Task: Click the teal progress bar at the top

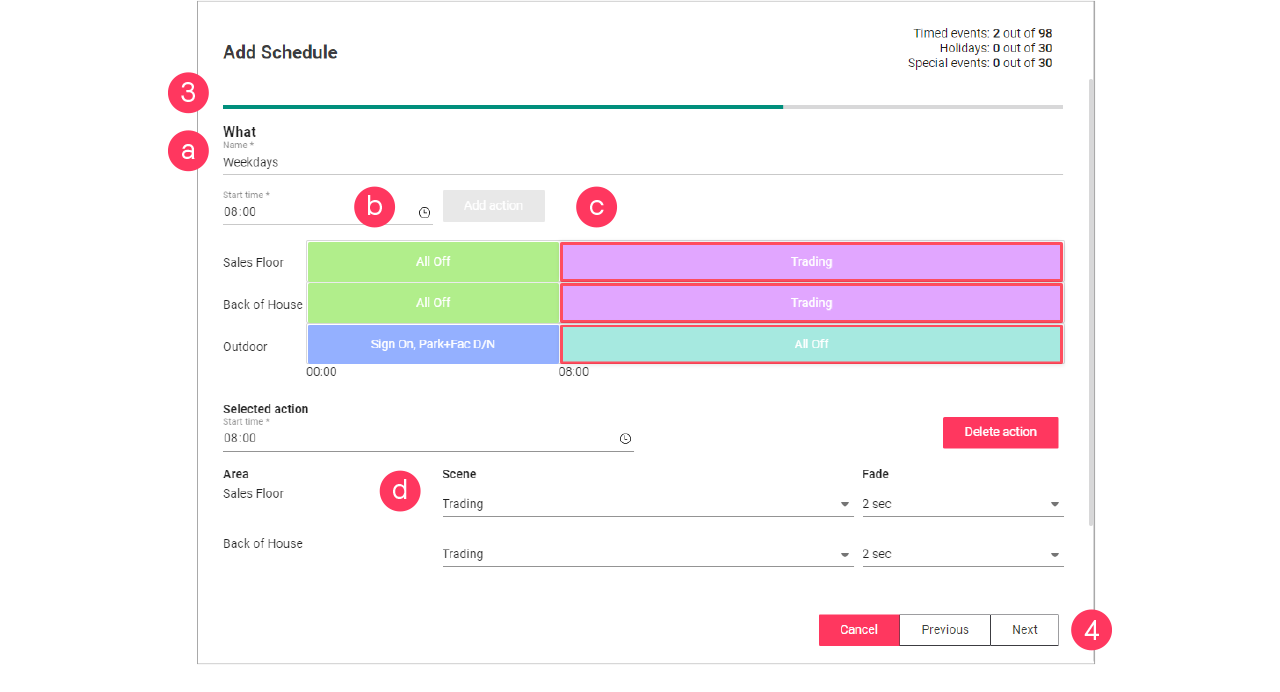Action: [500, 106]
